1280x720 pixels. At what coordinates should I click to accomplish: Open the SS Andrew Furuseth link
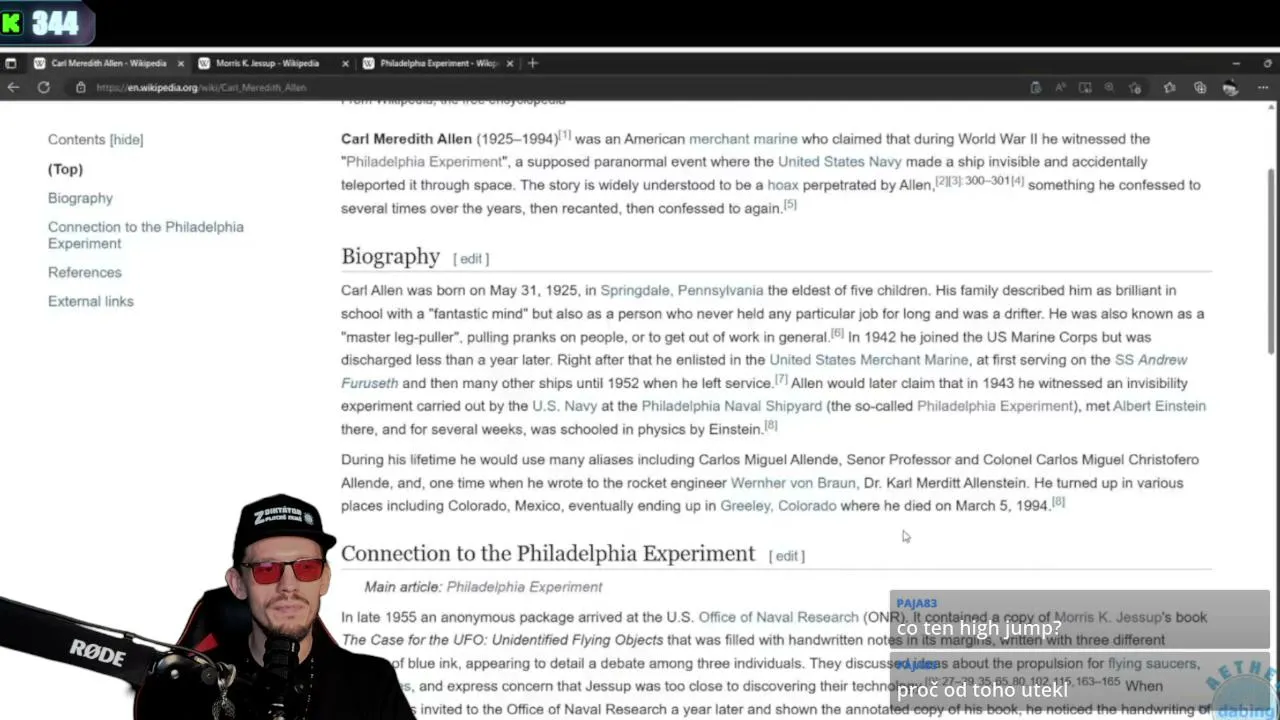pyautogui.click(x=1151, y=360)
